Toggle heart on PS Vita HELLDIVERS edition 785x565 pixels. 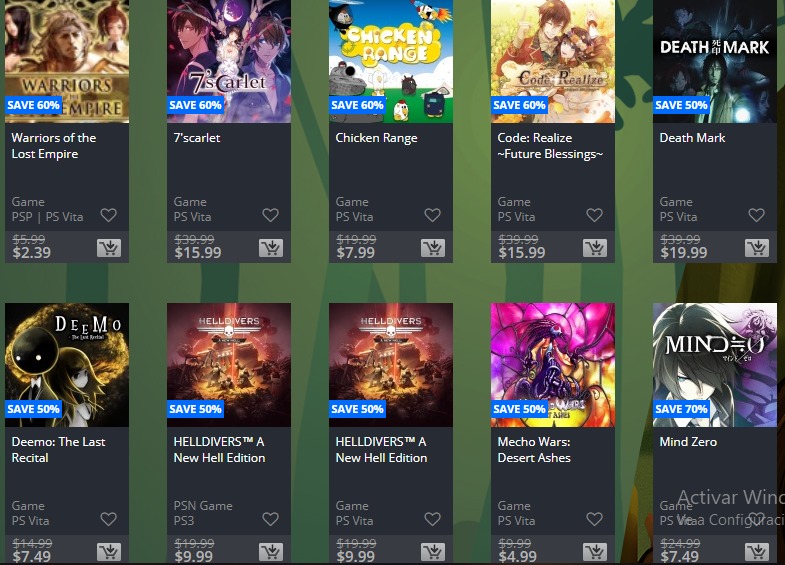click(433, 519)
